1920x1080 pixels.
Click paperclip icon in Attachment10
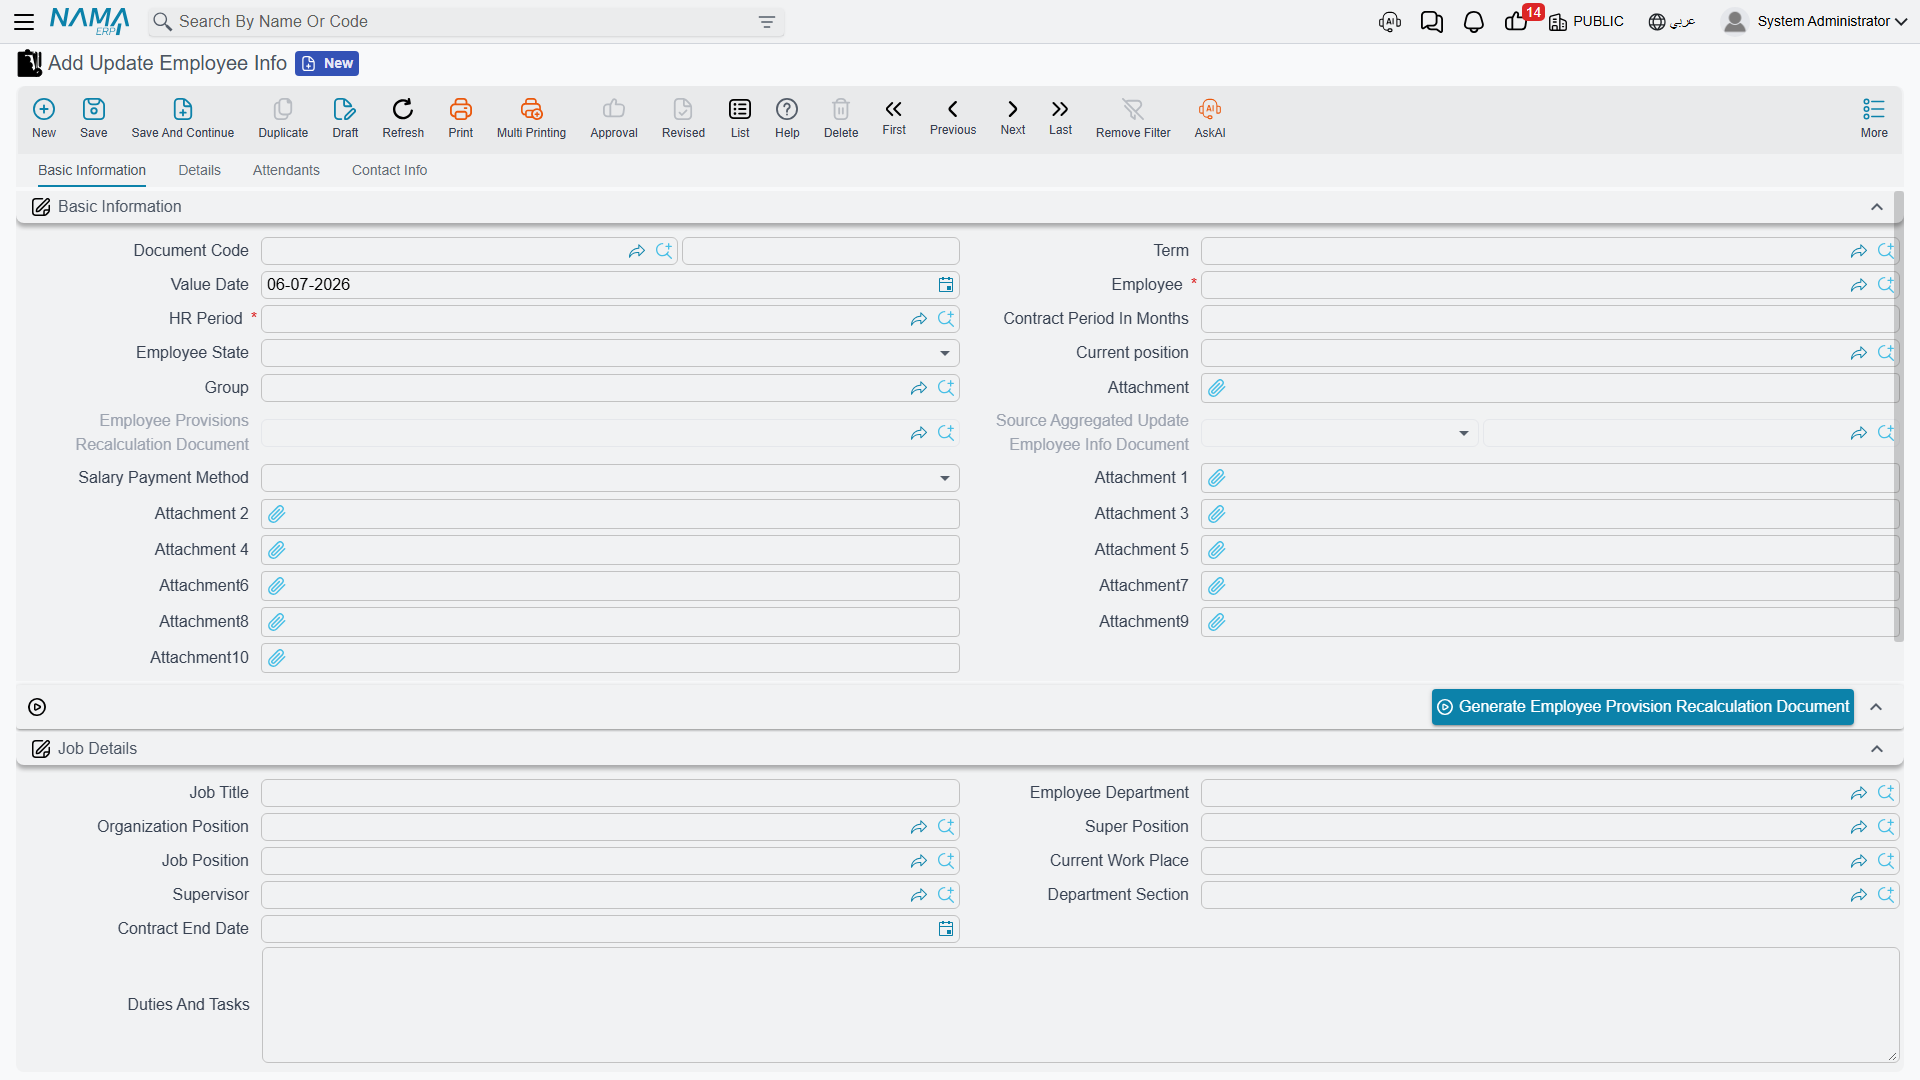[x=277, y=658]
